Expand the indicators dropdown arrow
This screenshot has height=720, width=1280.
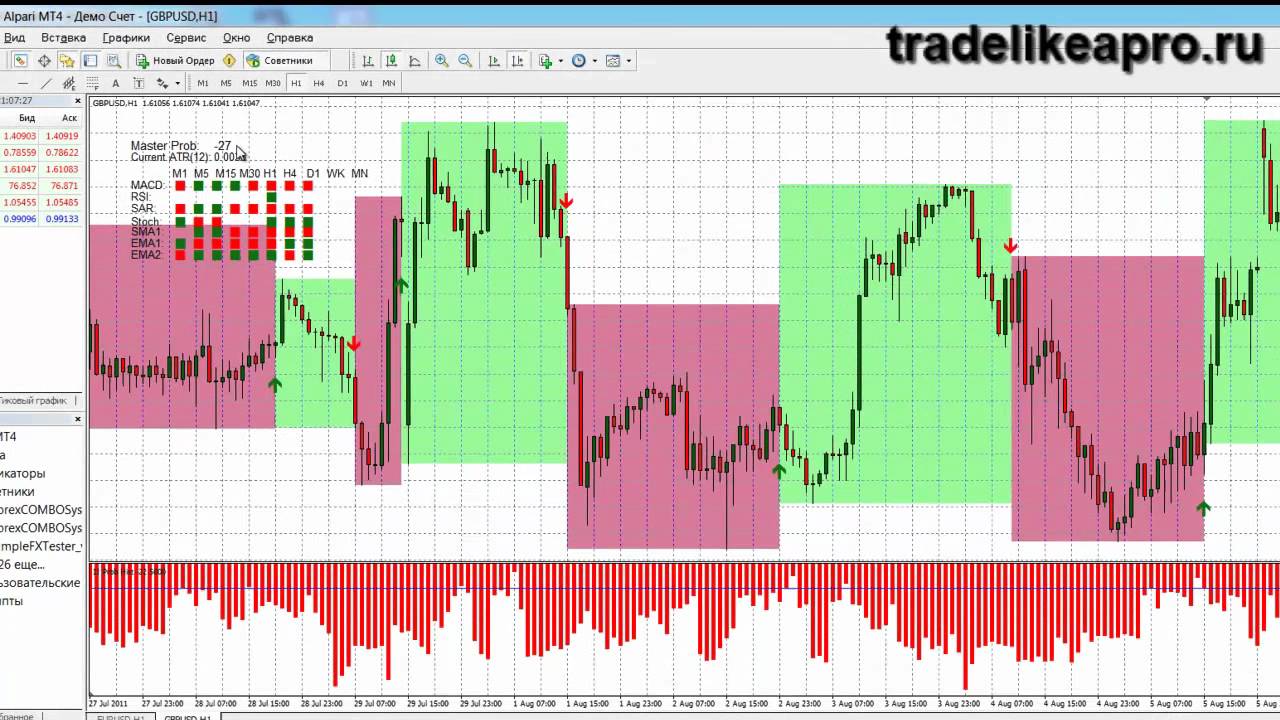coord(560,61)
